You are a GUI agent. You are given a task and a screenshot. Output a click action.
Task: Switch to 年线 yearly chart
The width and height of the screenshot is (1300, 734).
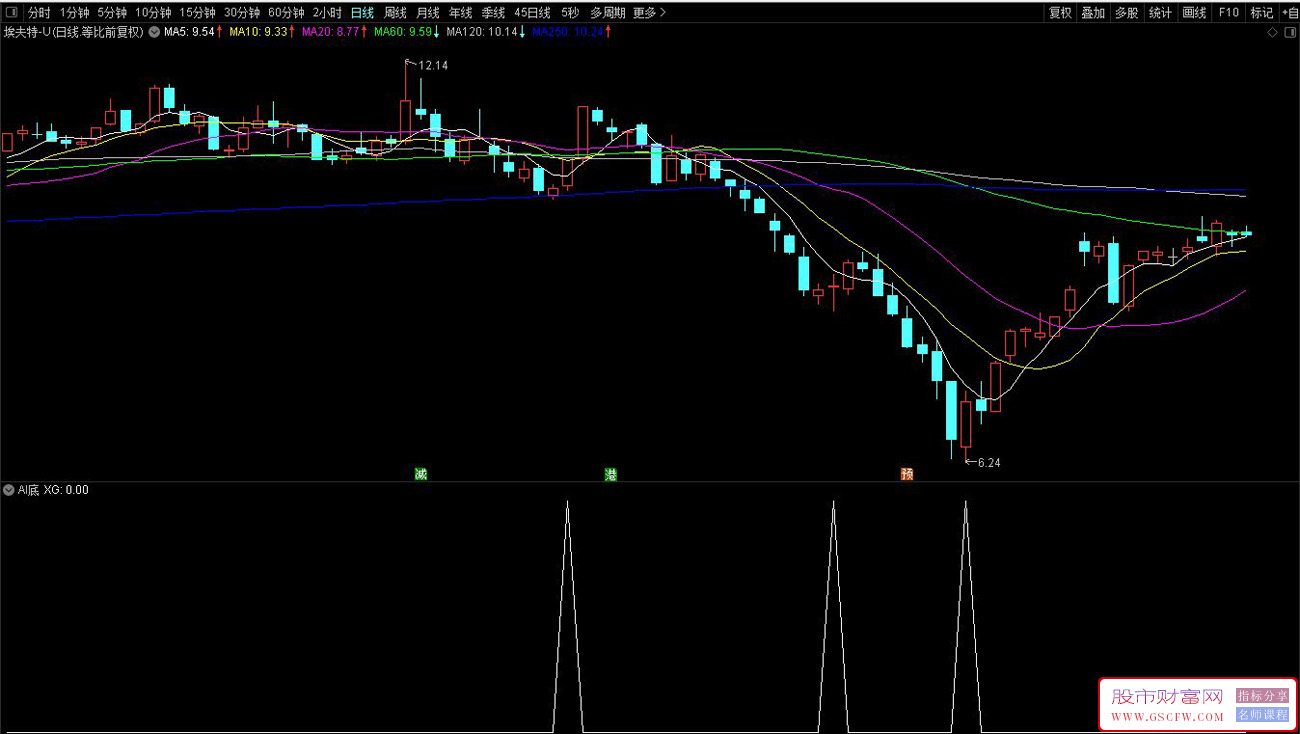[460, 13]
